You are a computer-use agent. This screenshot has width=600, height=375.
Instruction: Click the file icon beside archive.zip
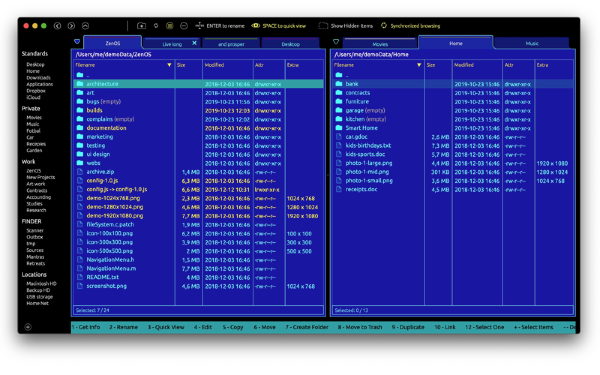tap(80, 171)
